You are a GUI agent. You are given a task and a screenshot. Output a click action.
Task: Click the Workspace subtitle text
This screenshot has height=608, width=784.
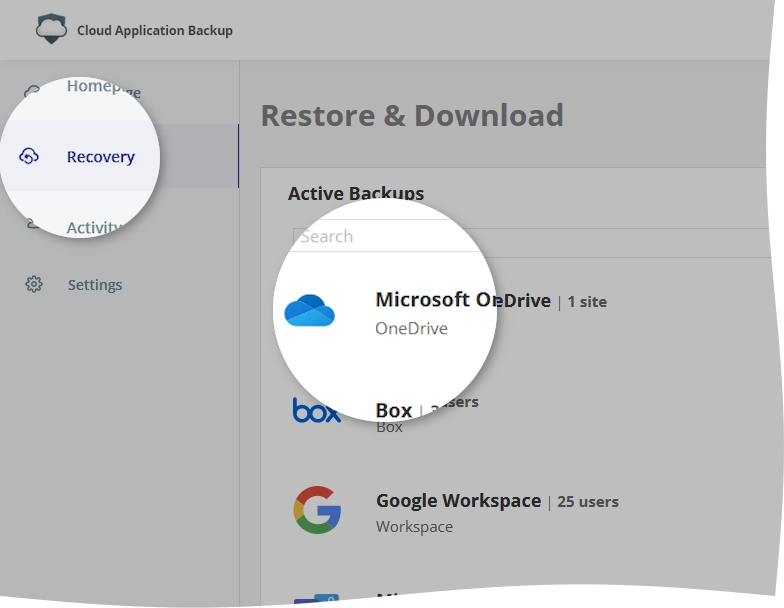pos(414,526)
